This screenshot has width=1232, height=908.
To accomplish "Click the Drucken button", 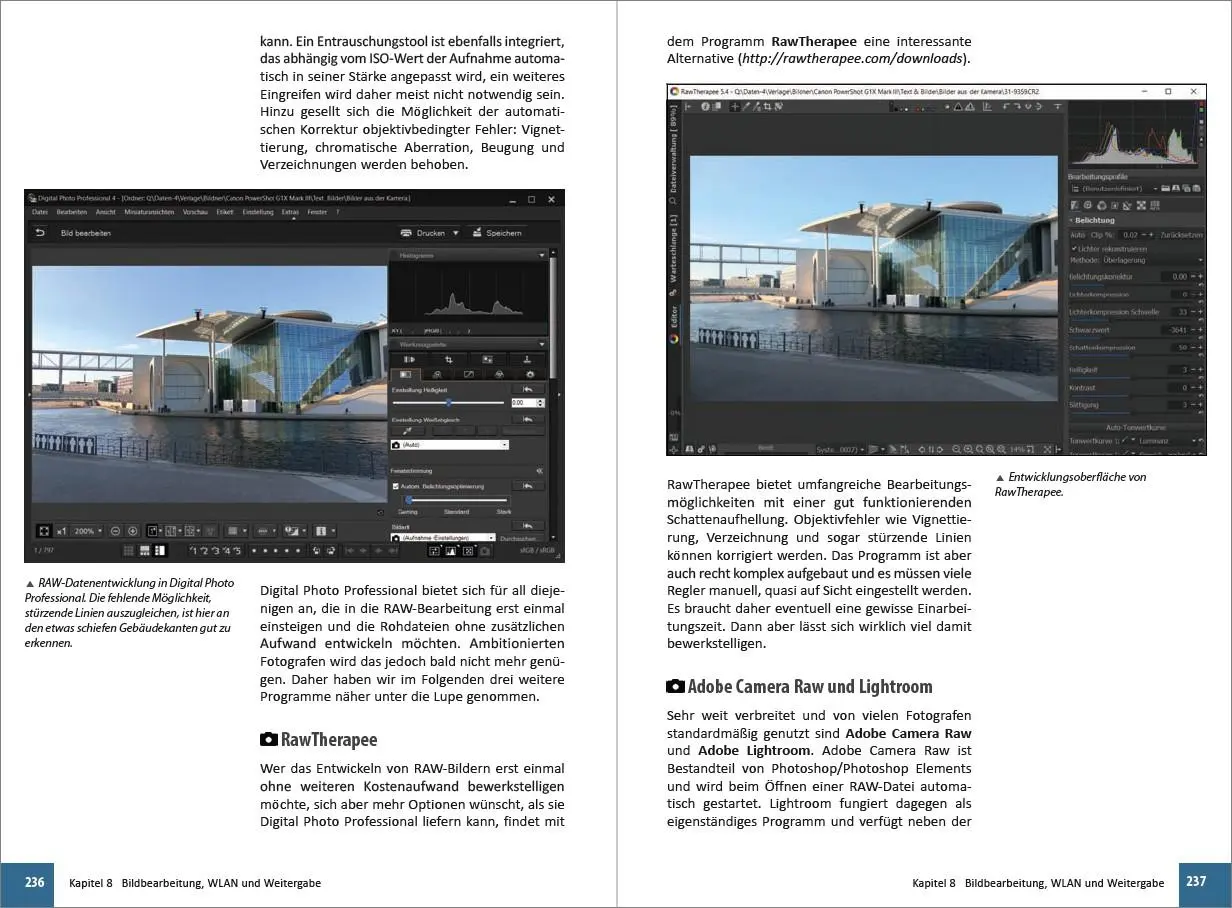I will (422, 233).
